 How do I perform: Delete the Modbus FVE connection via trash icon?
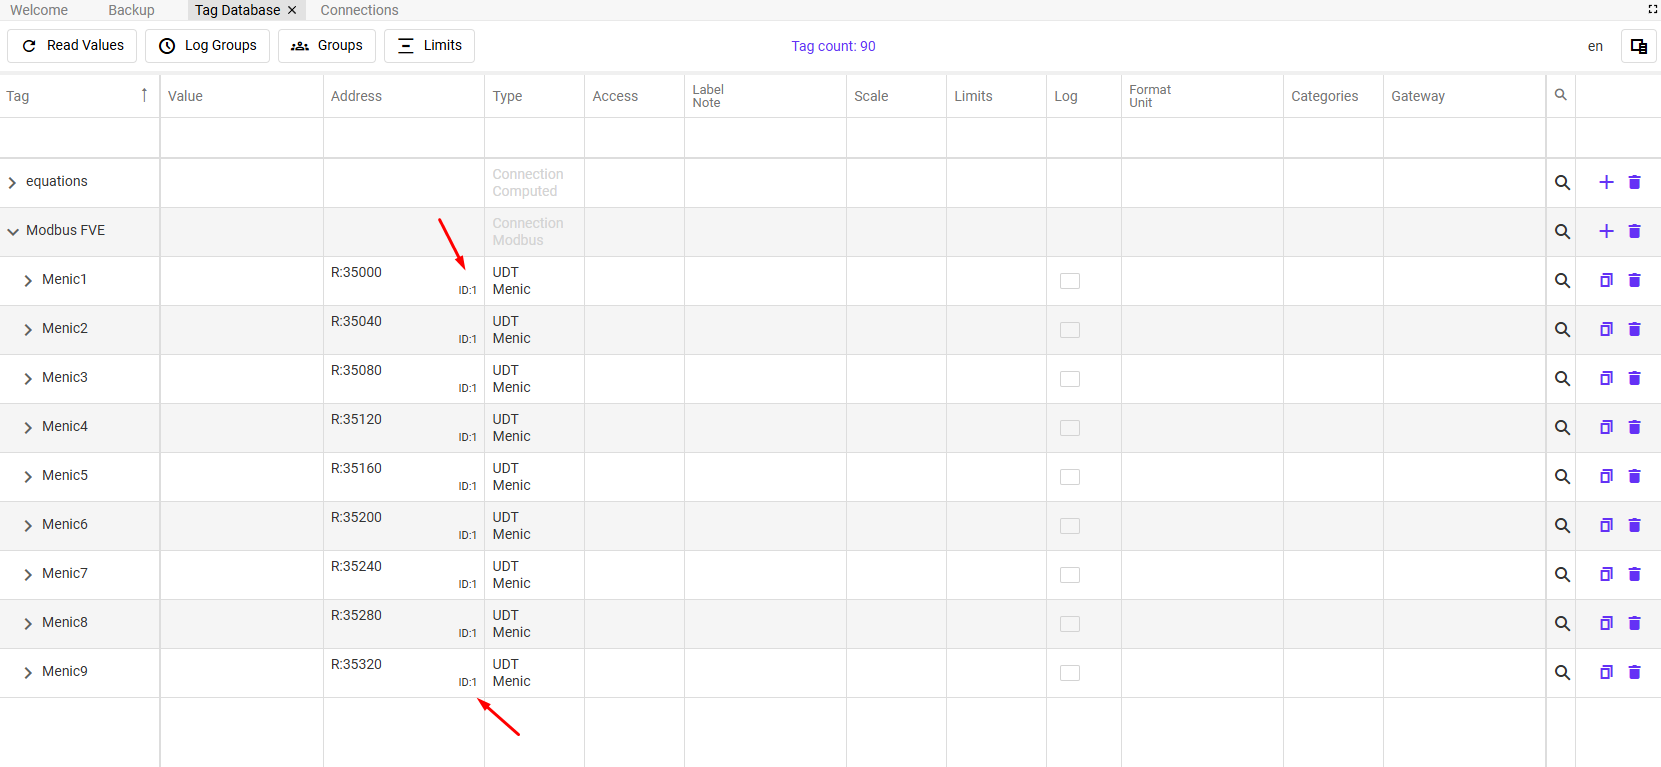coord(1635,231)
